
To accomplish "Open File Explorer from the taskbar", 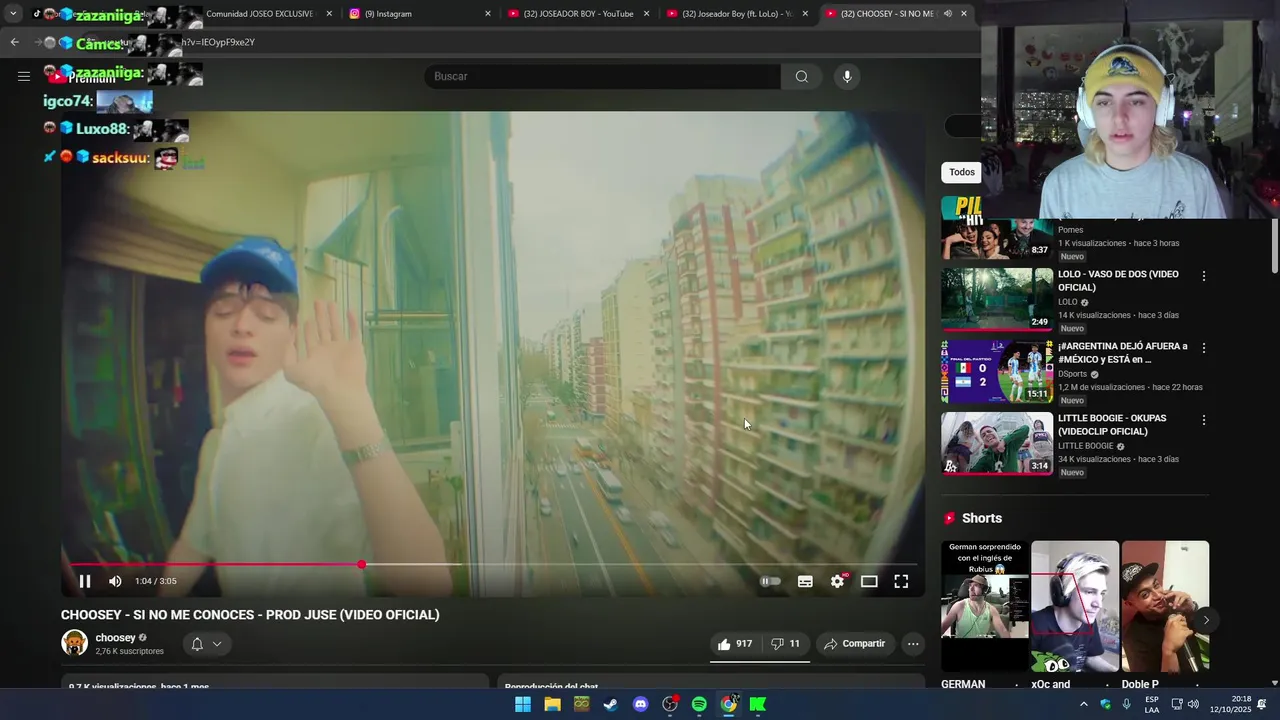I will [x=552, y=704].
